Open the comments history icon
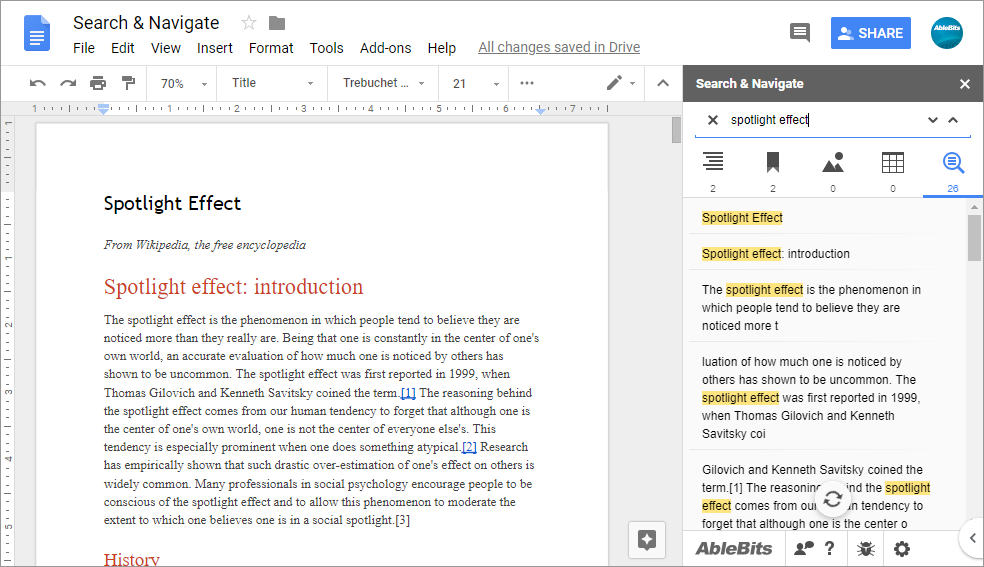Image resolution: width=984 pixels, height=567 pixels. tap(800, 33)
